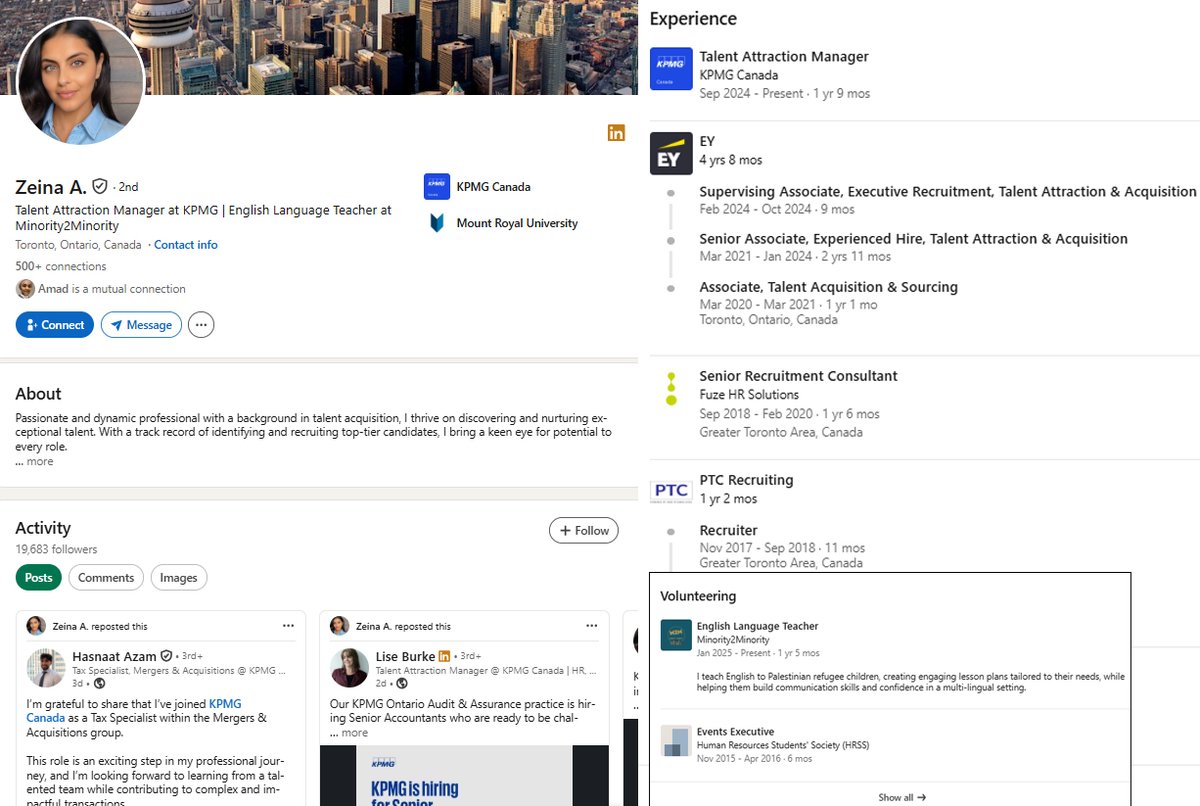Image resolution: width=1200 pixels, height=806 pixels.
Task: Open Talent Attraction Manager experience entry
Action: 784,57
